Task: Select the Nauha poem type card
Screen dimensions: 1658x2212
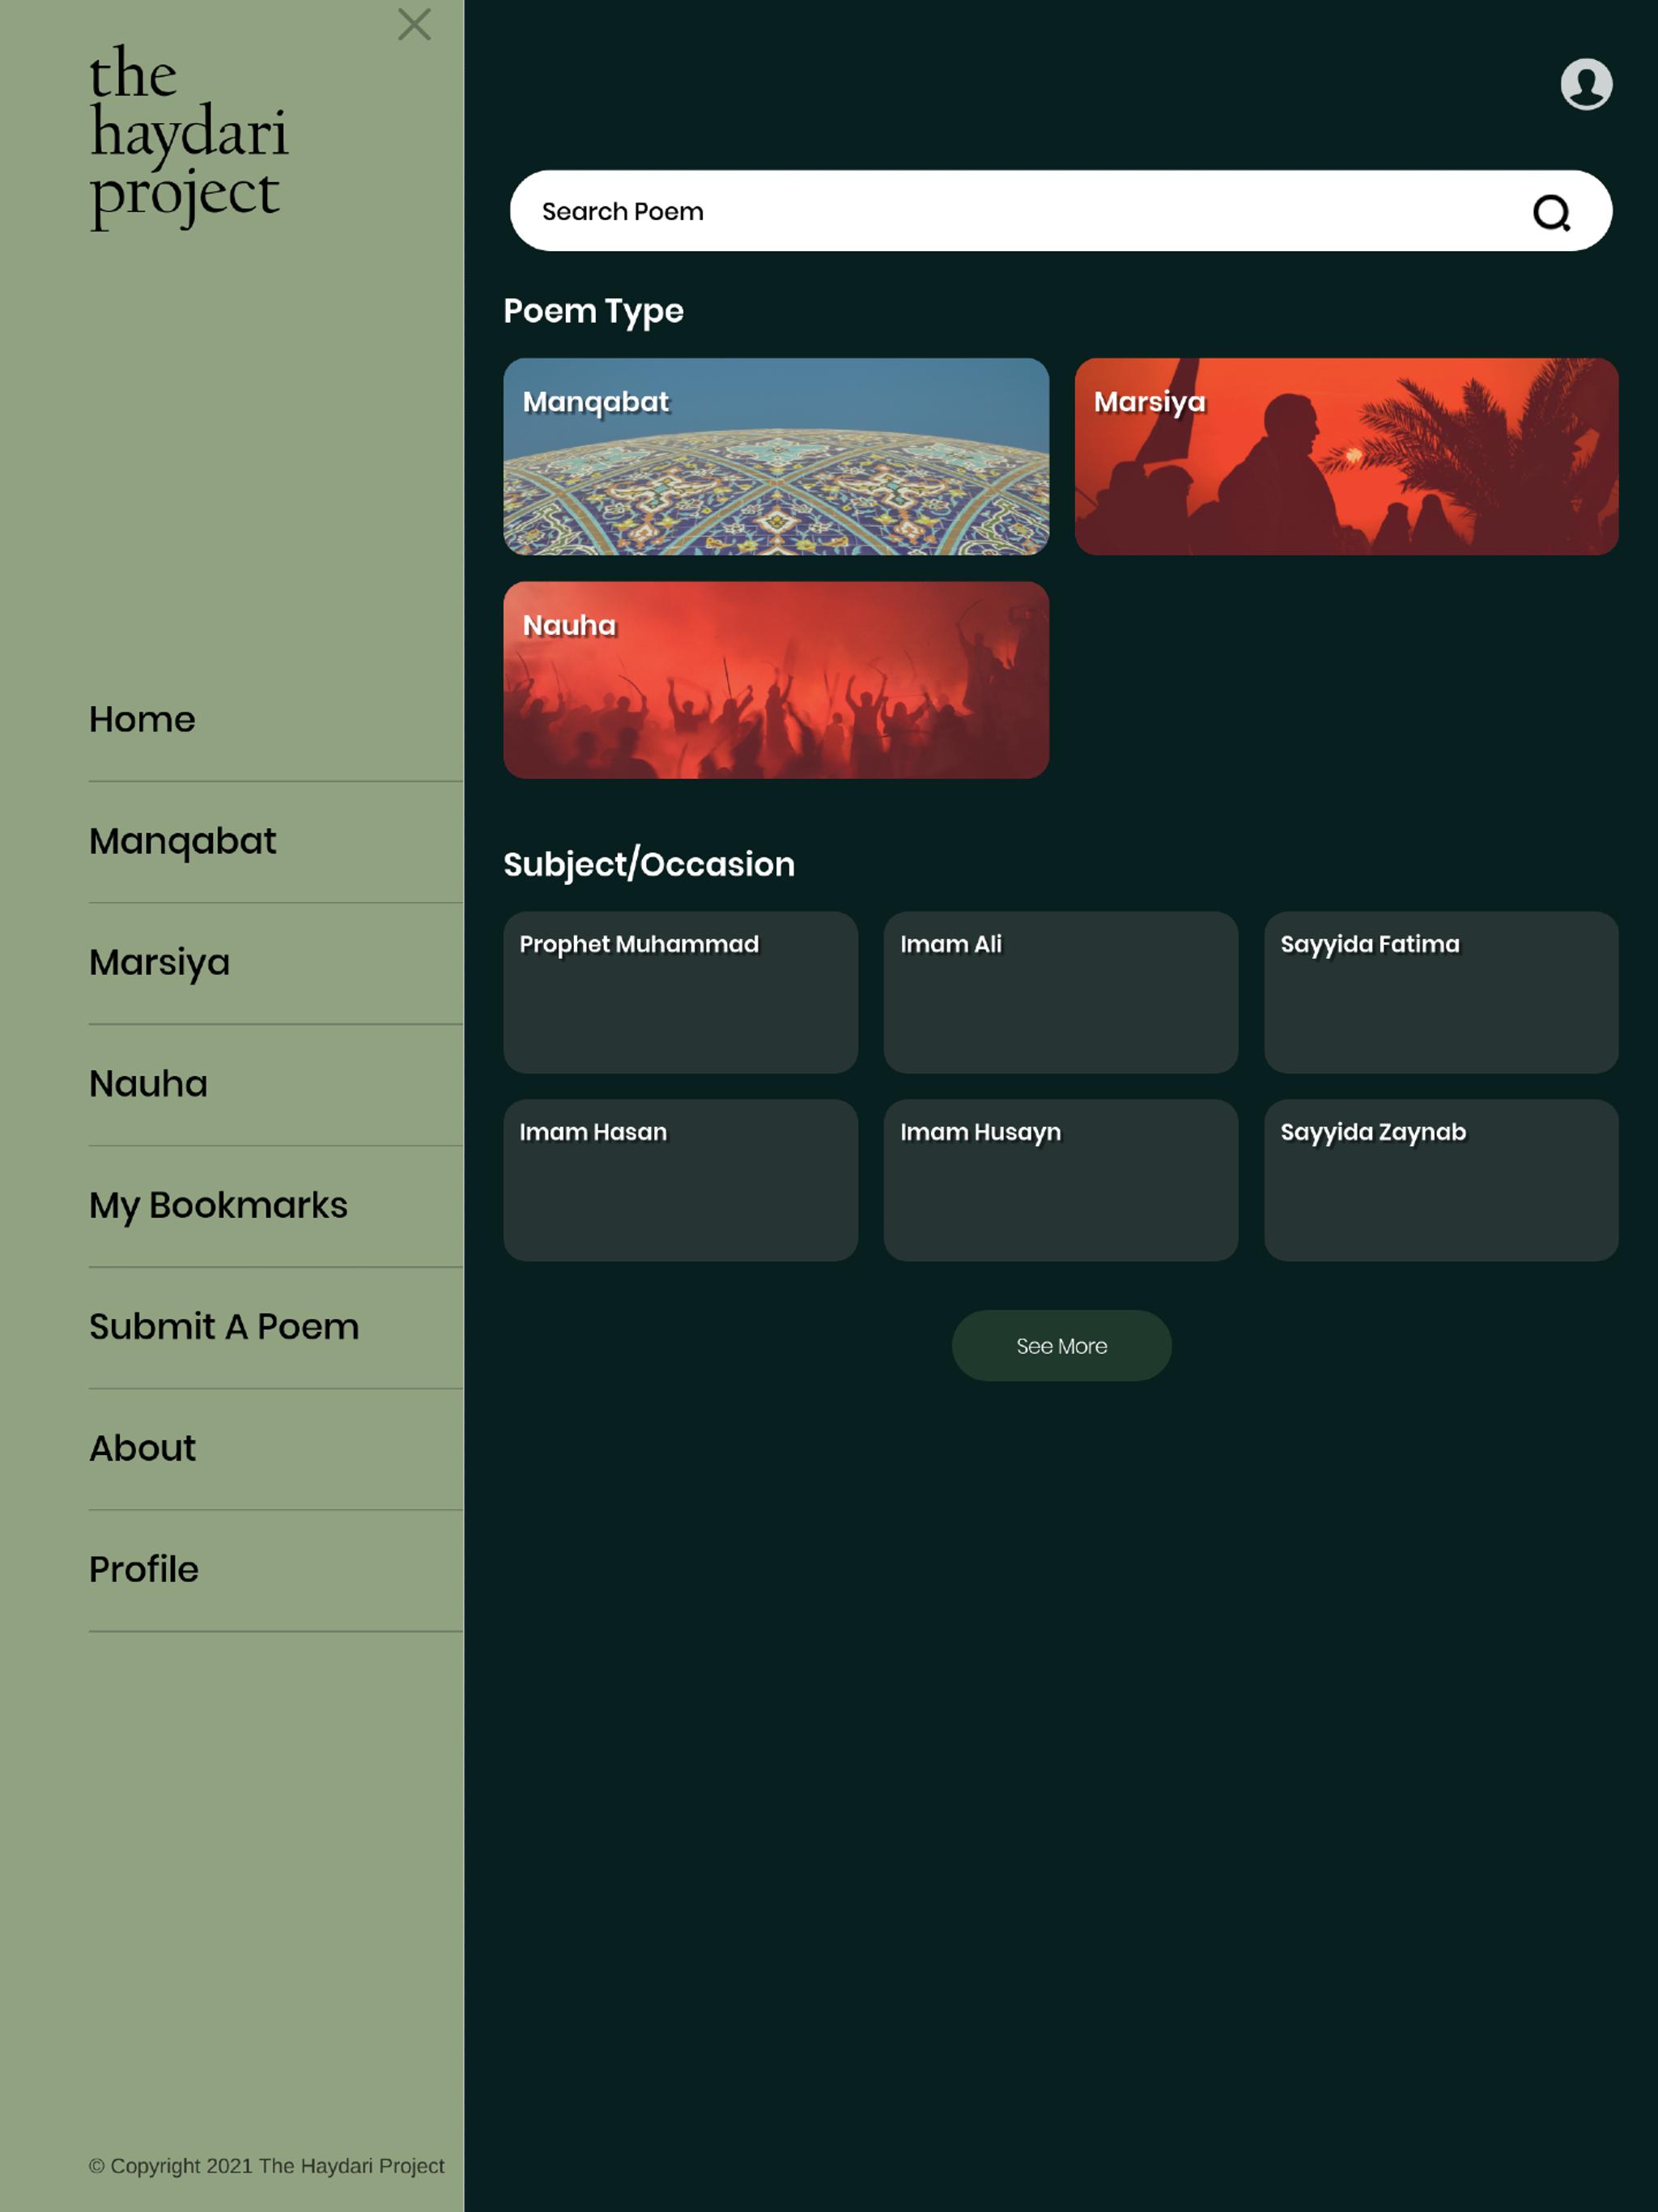Action: [776, 680]
